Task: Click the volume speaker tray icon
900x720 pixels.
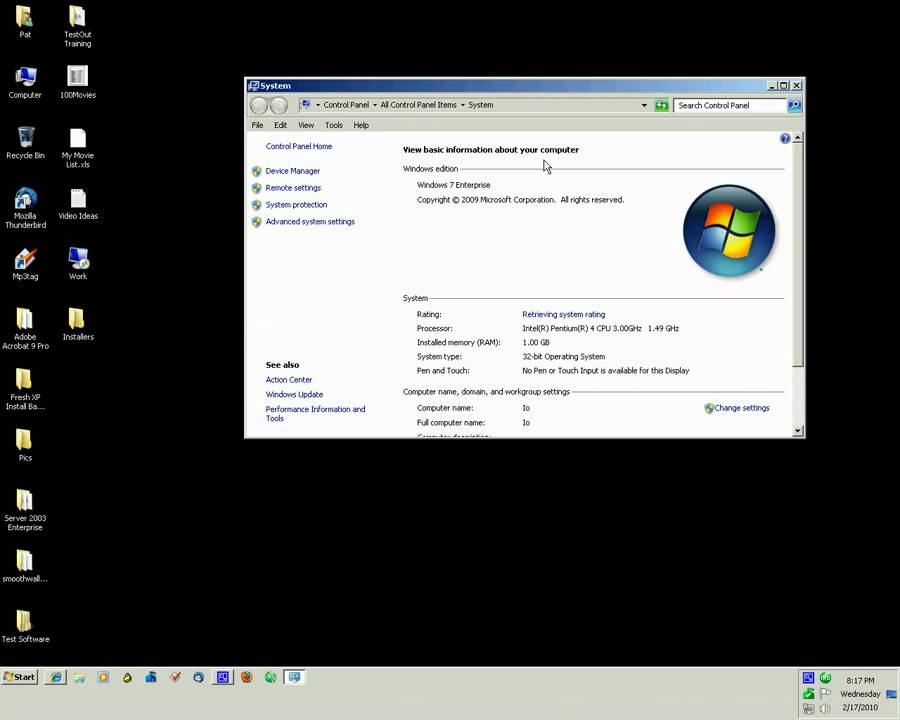Action: pyautogui.click(x=825, y=709)
